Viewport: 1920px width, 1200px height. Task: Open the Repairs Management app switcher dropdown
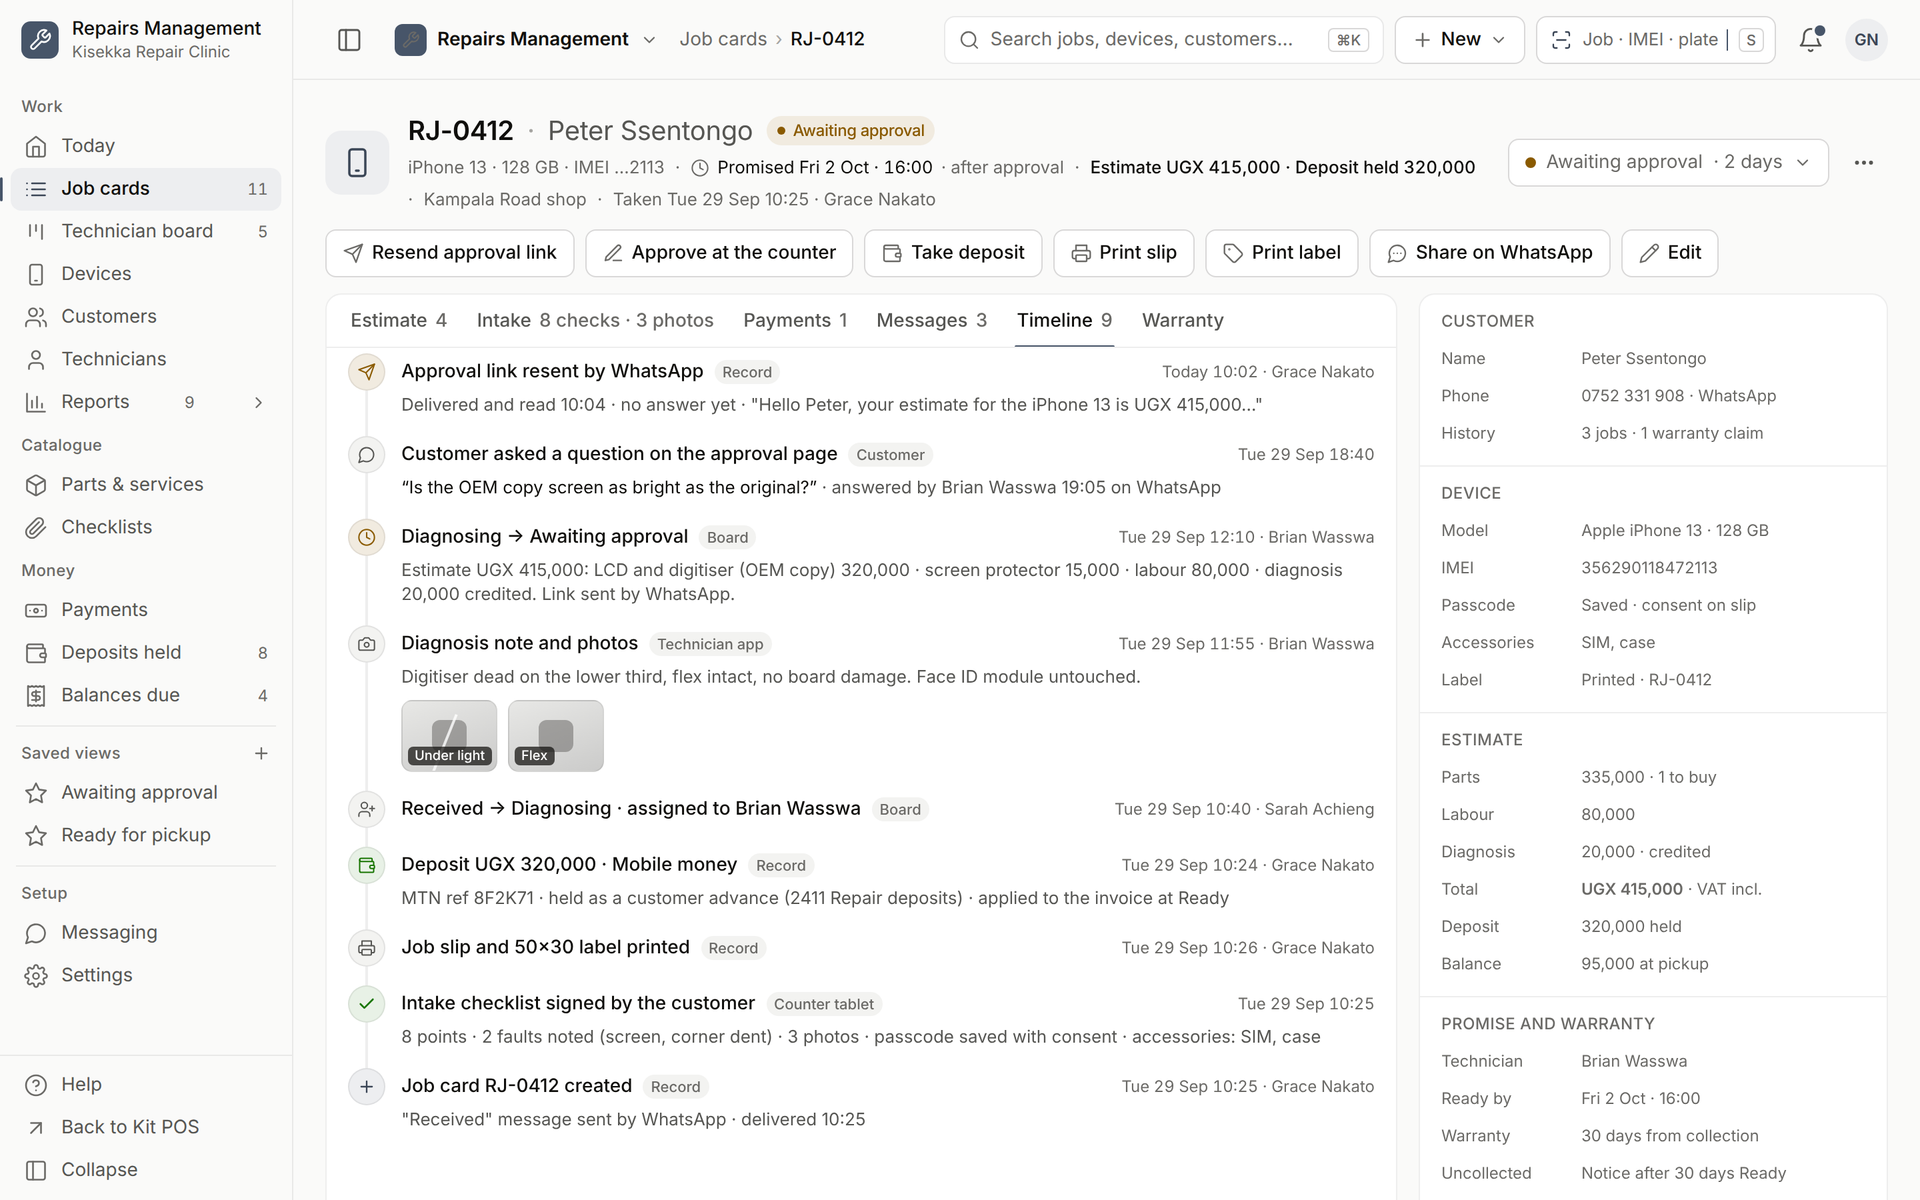click(x=526, y=40)
